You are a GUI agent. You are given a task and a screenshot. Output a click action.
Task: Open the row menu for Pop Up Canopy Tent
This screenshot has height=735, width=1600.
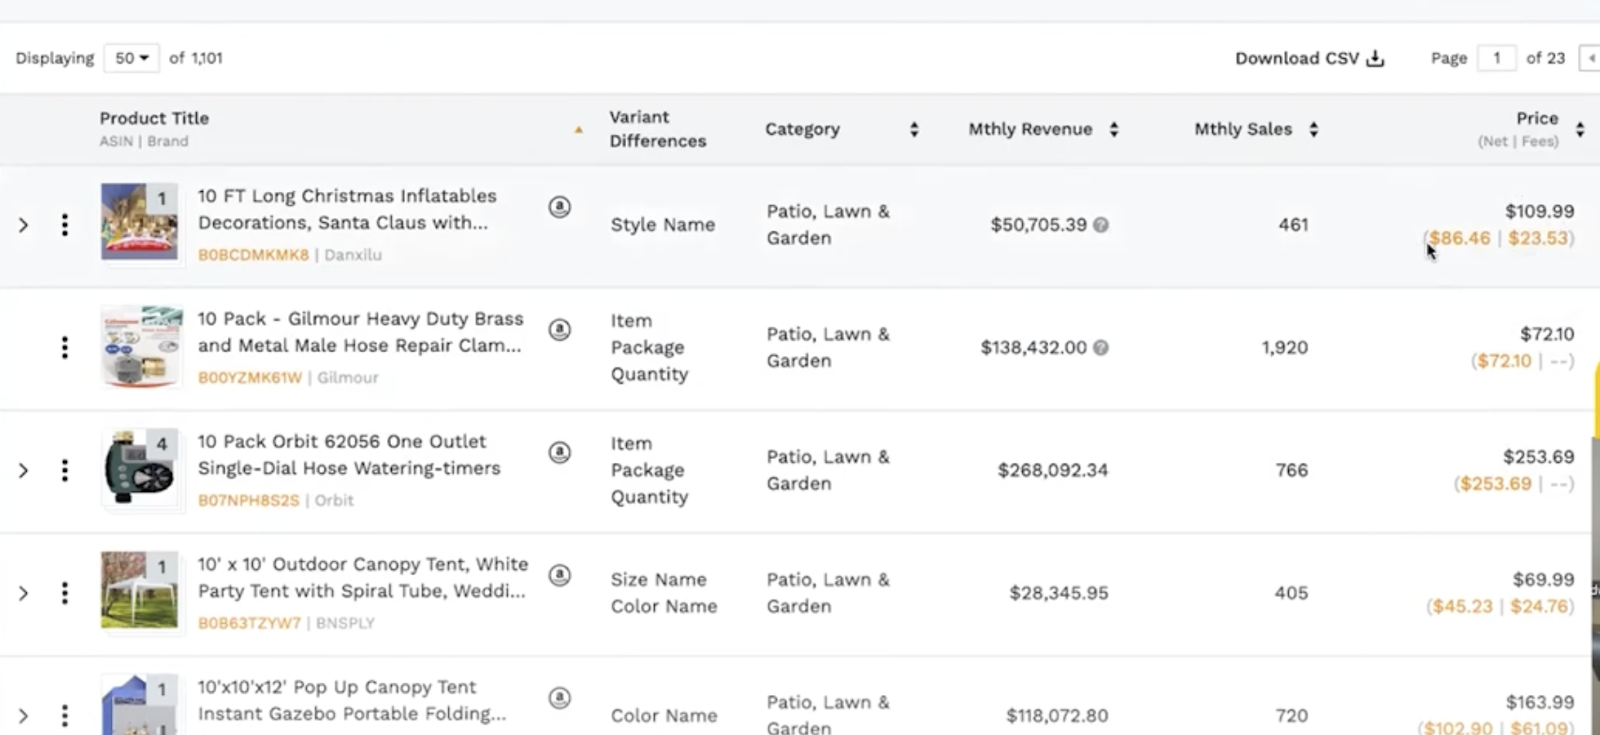pyautogui.click(x=65, y=715)
